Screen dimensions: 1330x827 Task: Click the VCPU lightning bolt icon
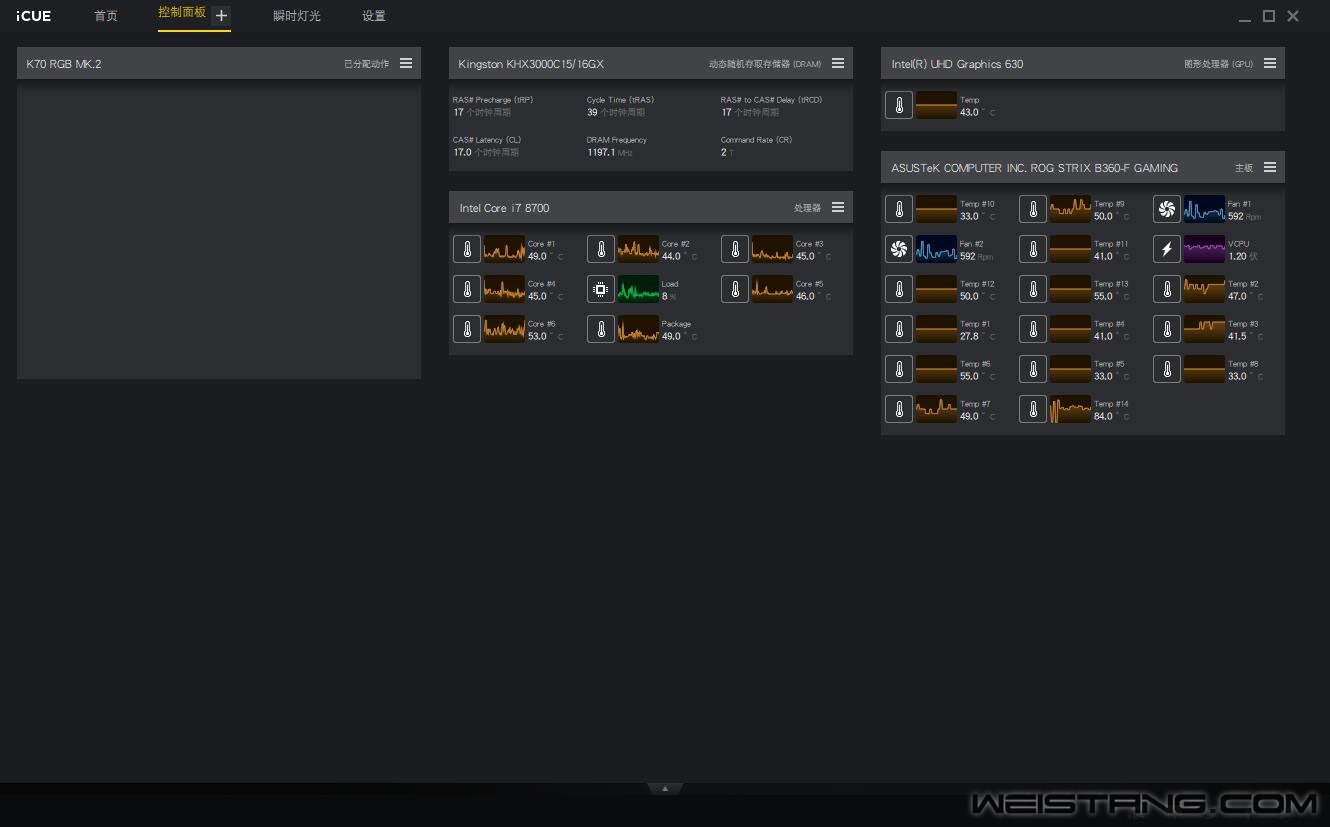click(1167, 249)
